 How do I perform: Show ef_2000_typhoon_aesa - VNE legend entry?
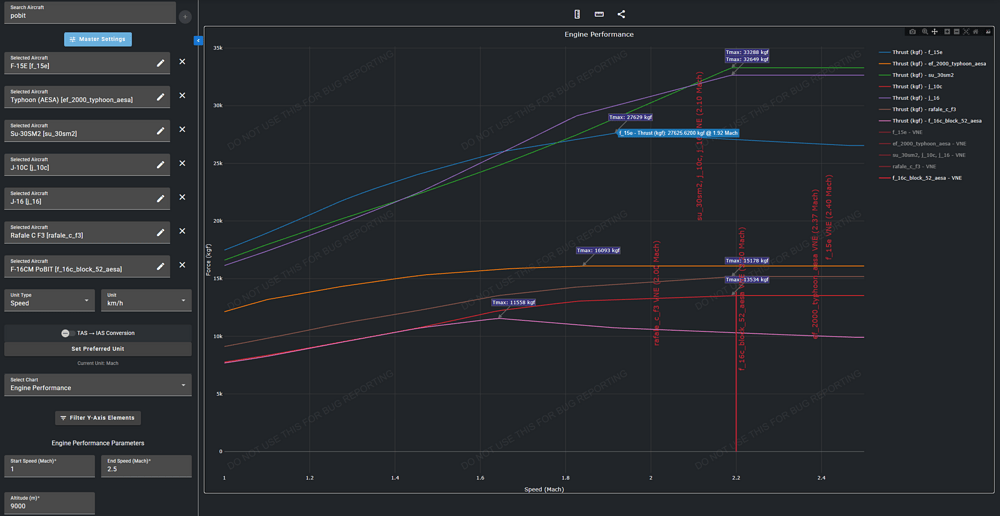pyautogui.click(x=923, y=144)
